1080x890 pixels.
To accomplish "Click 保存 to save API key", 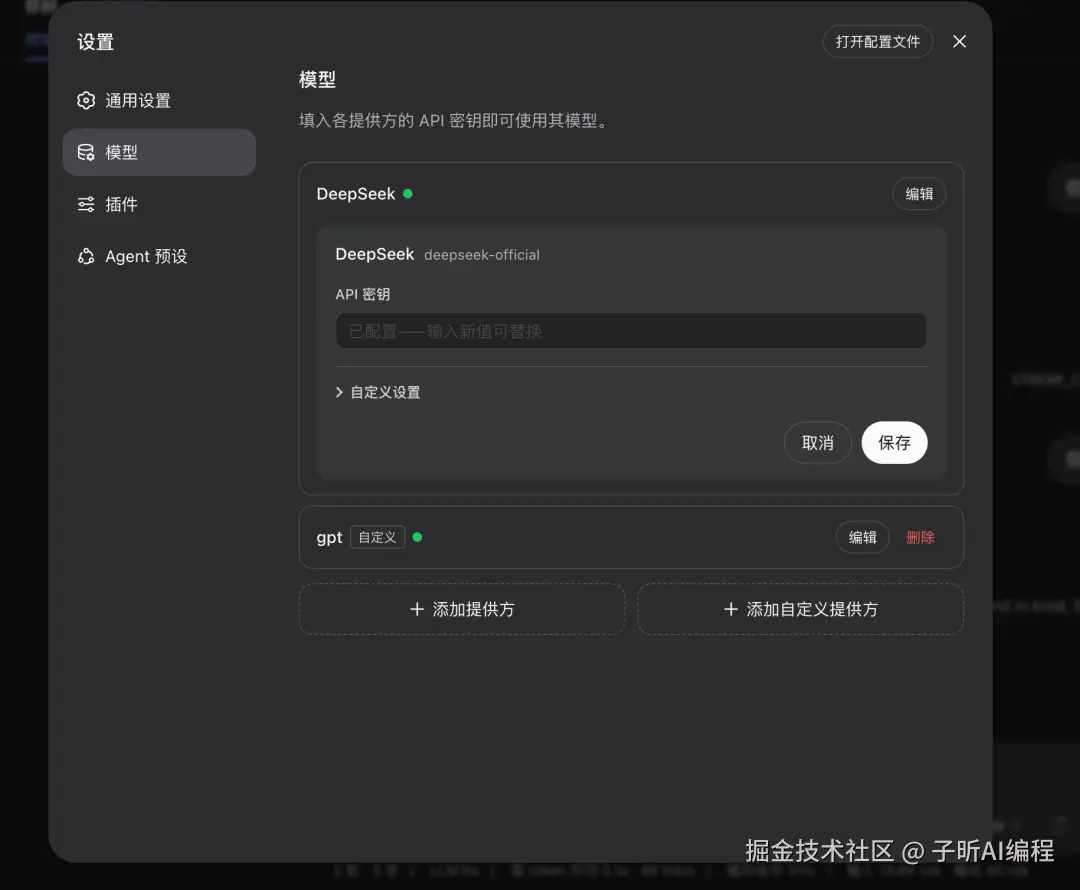I will coord(894,442).
